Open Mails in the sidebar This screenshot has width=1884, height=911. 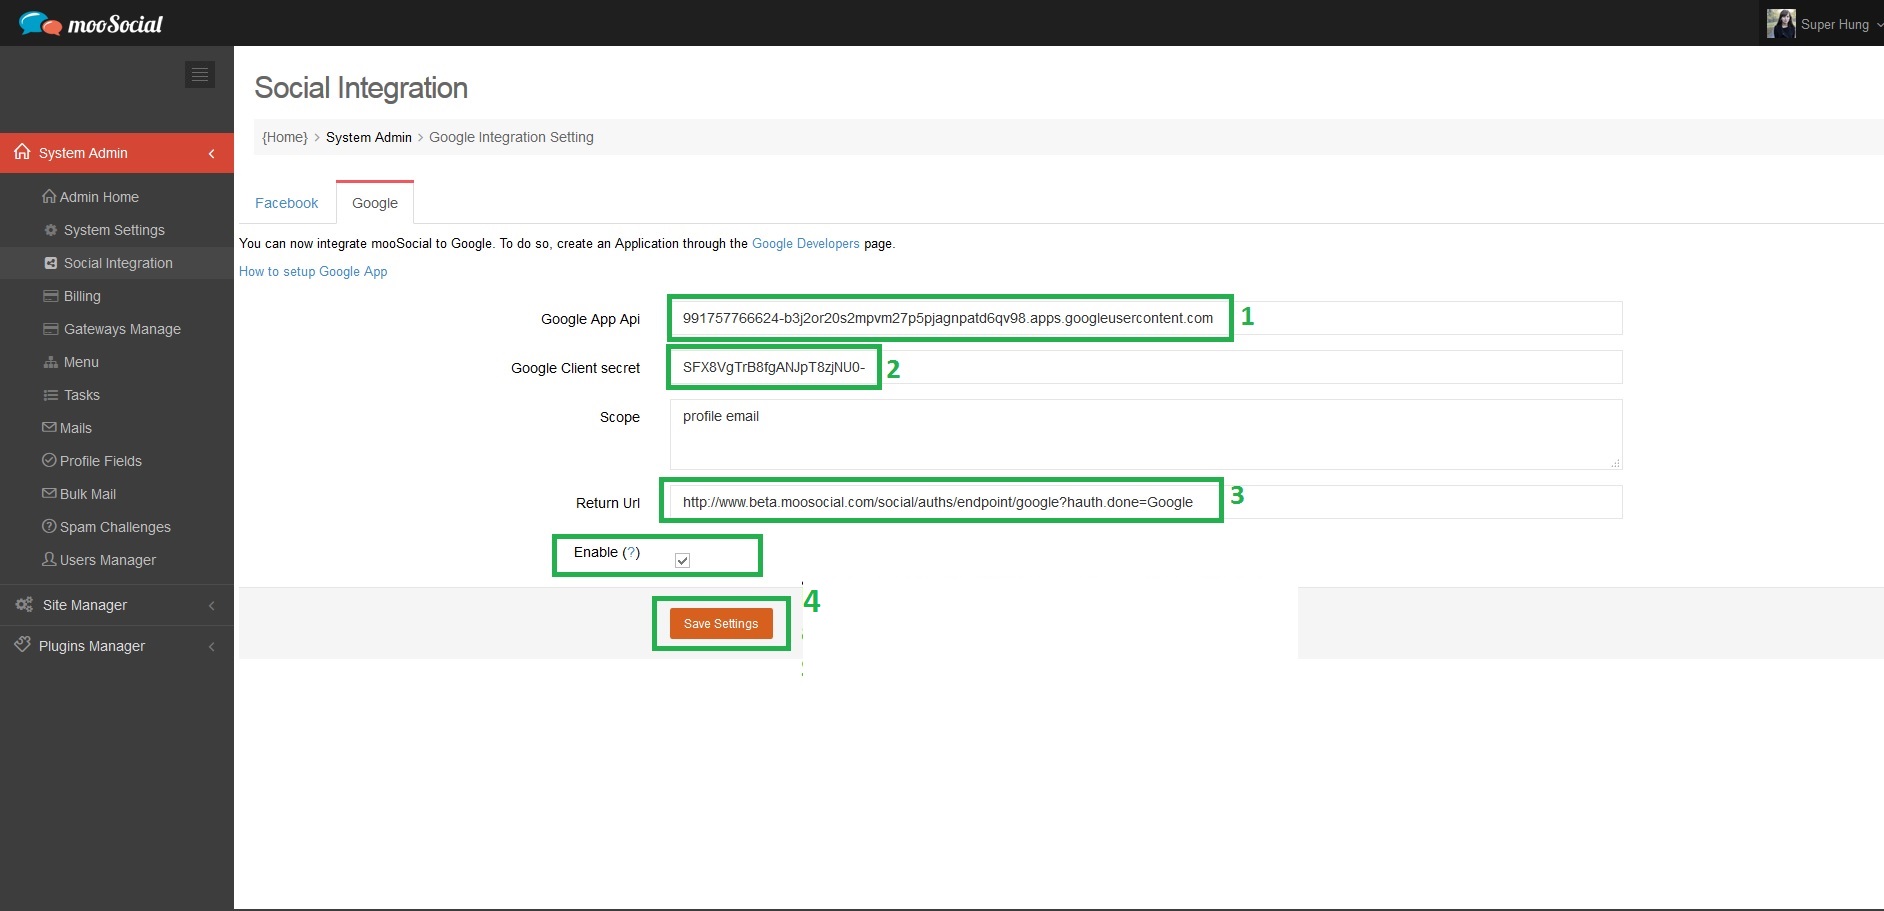(x=76, y=428)
